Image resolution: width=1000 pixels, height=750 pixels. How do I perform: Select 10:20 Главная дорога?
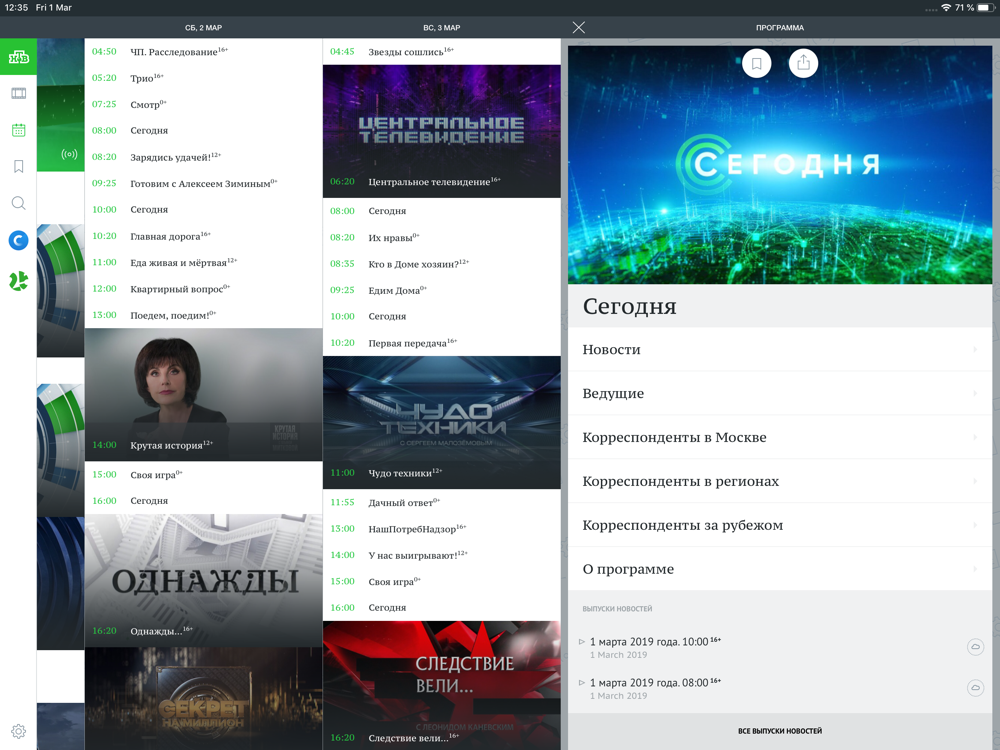click(203, 236)
